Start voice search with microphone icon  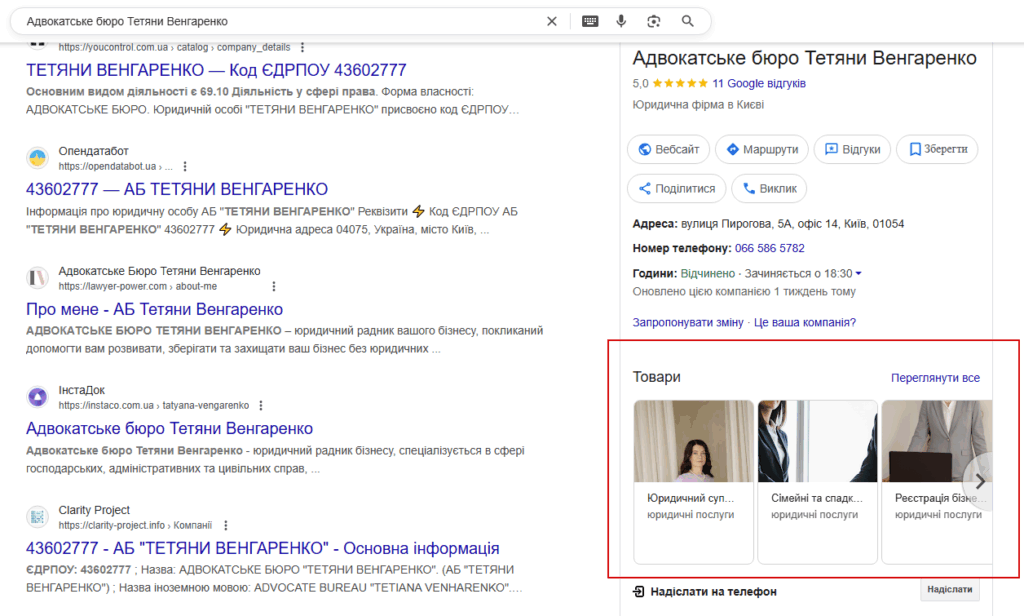(x=621, y=21)
